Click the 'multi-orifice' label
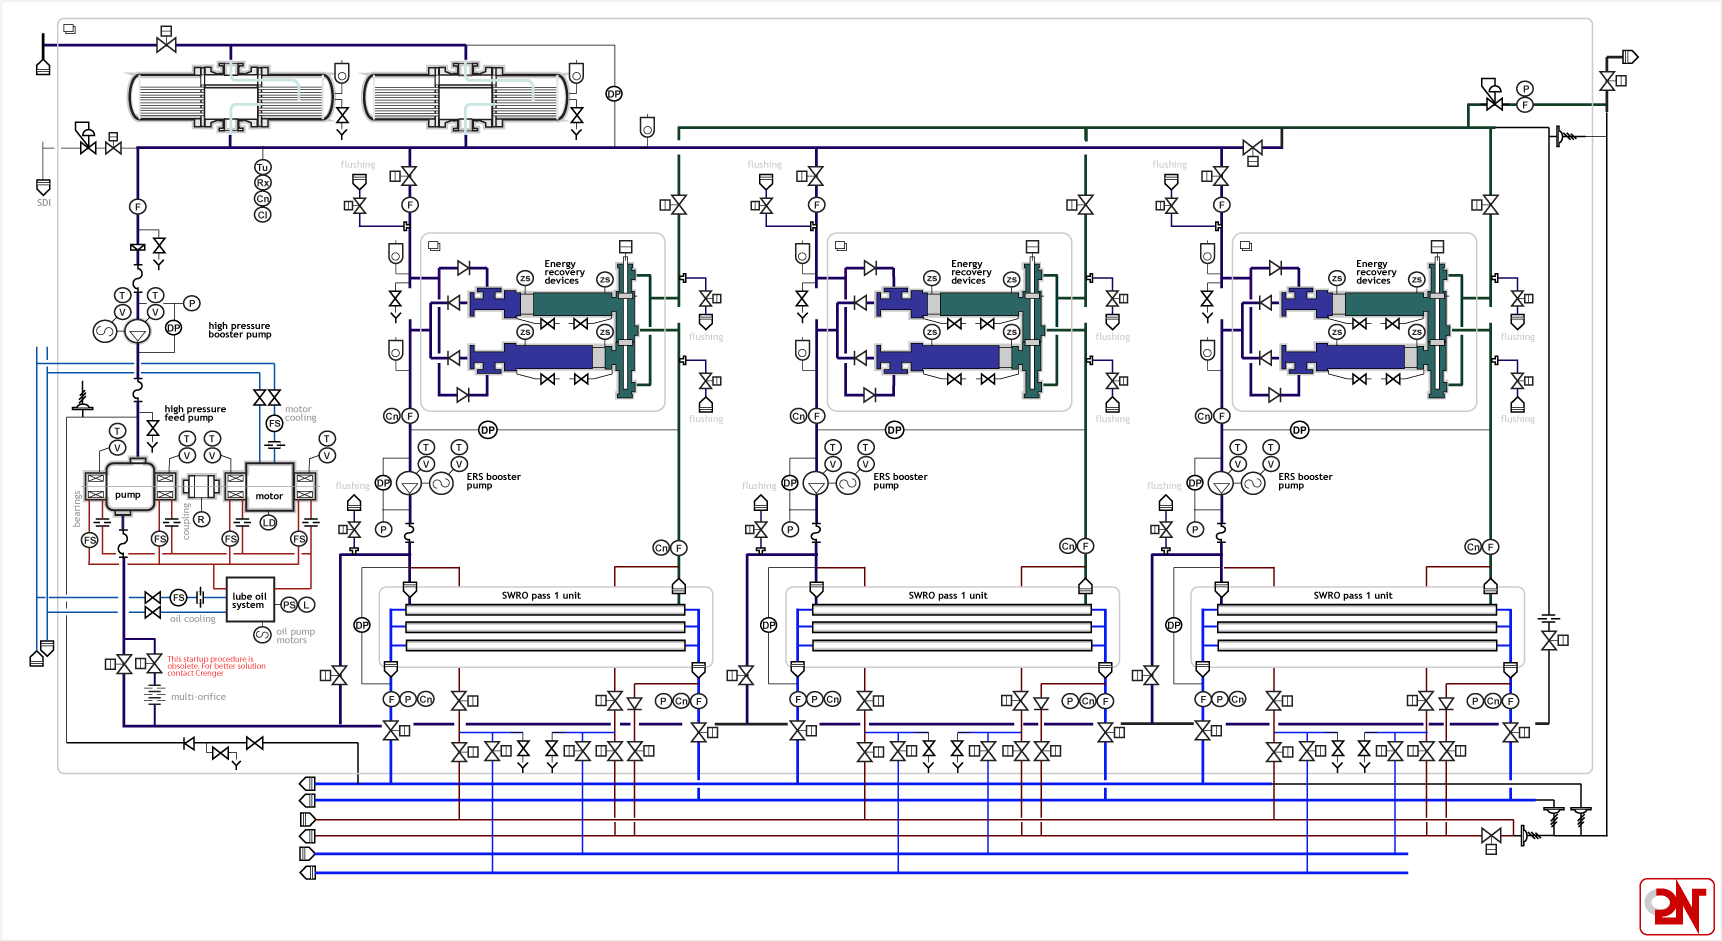Viewport: 1722px width, 941px height. (x=198, y=697)
